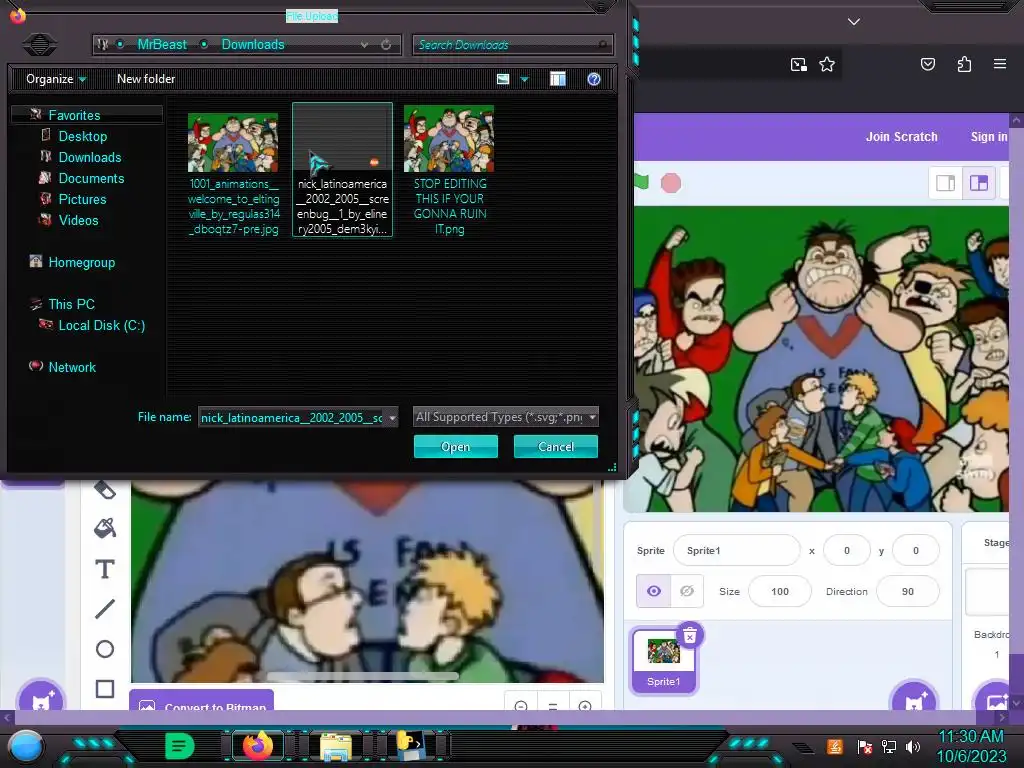Click the Firefox list all tabs chevron
This screenshot has width=1024, height=768.
[x=854, y=22]
